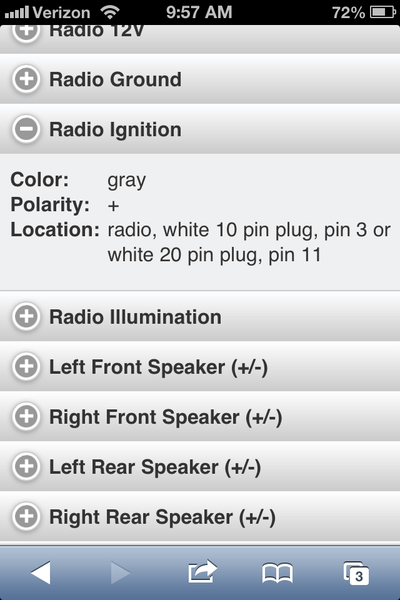Tap the radio location description text

(249, 242)
